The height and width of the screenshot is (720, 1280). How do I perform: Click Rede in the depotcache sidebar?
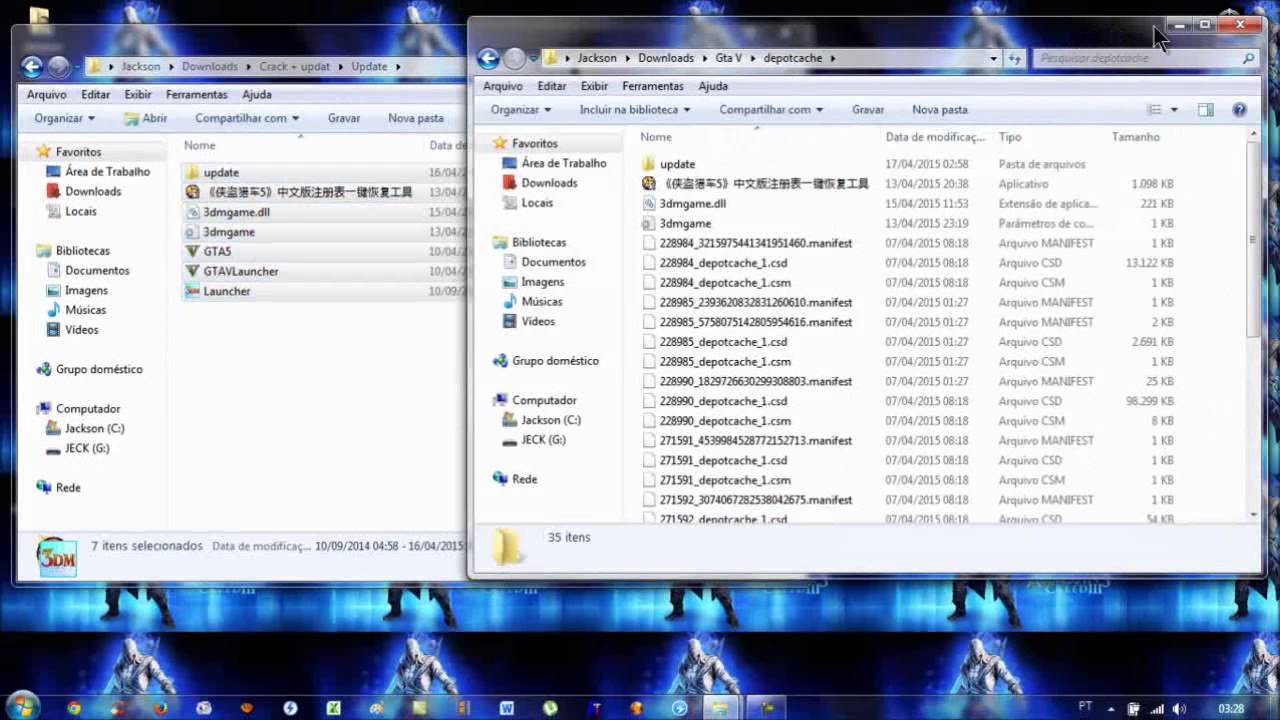click(x=524, y=479)
